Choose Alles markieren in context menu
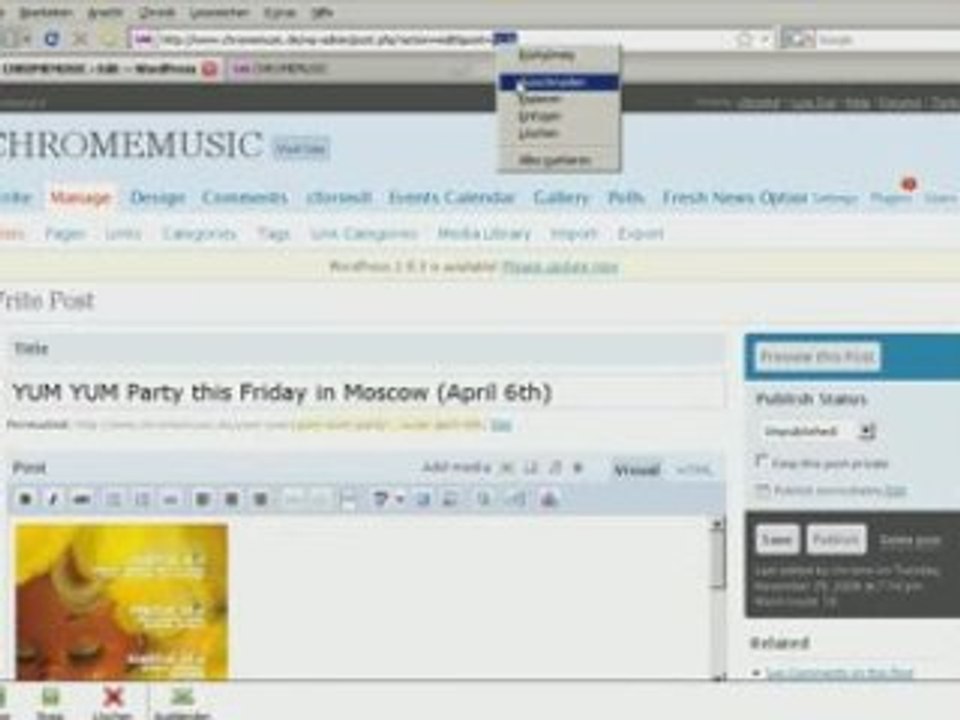Screen dimensions: 960x720 [x=559, y=160]
